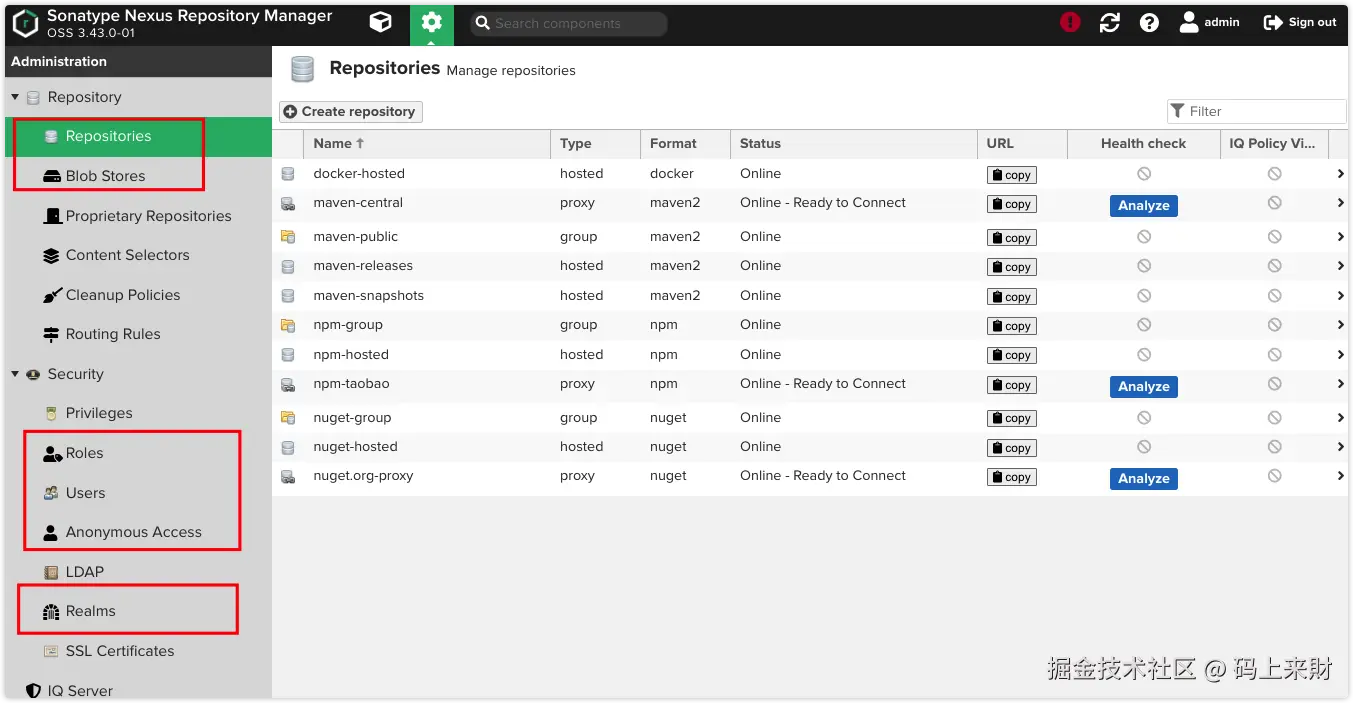Sort by IQ Policy Violations column header
1353x703 pixels.
tap(1274, 143)
